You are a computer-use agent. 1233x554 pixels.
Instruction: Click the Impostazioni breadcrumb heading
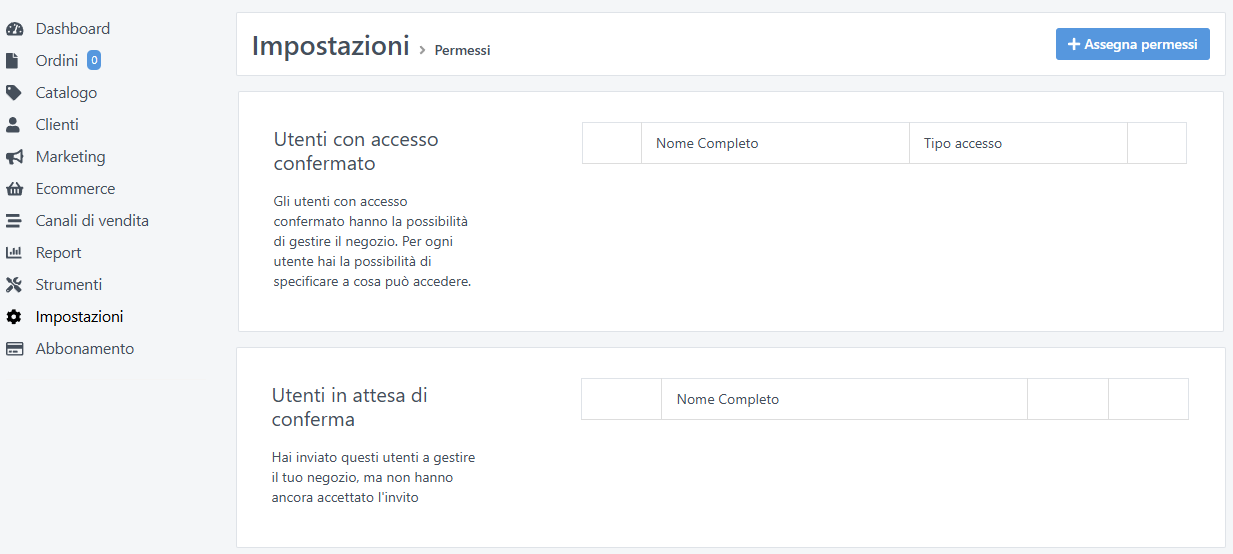click(330, 46)
